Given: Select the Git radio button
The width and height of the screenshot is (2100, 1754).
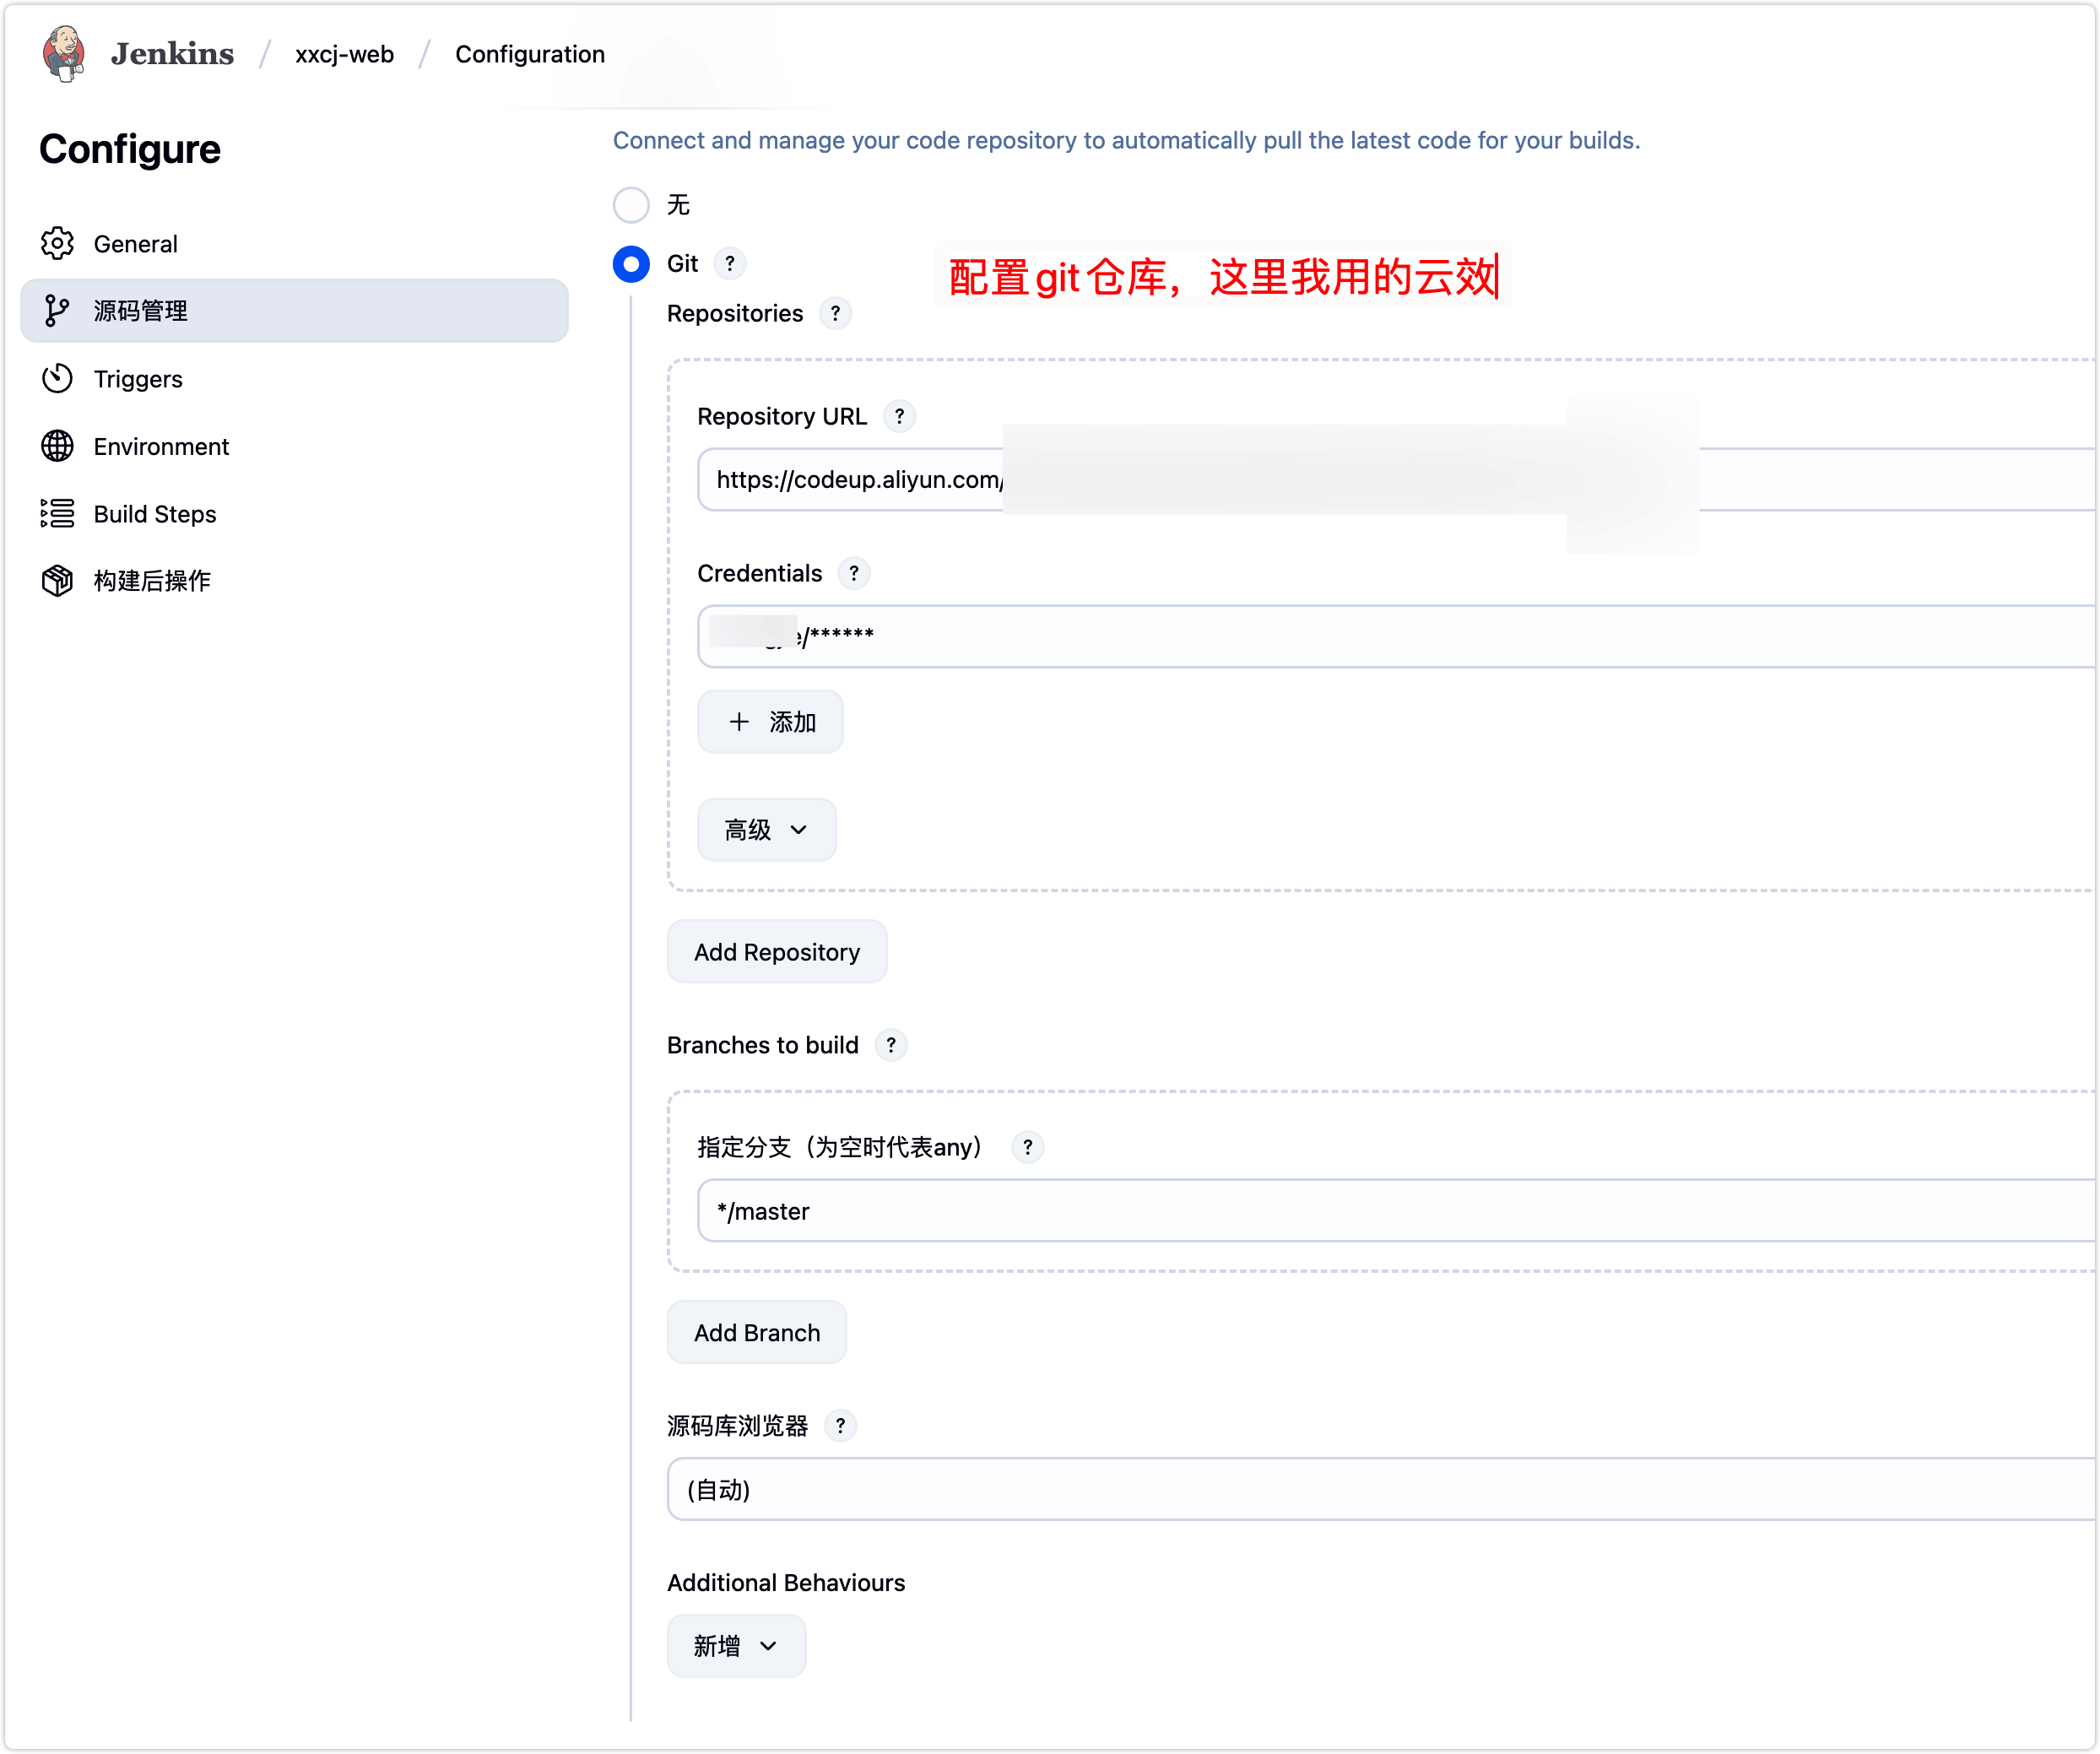Looking at the screenshot, I should 631,264.
